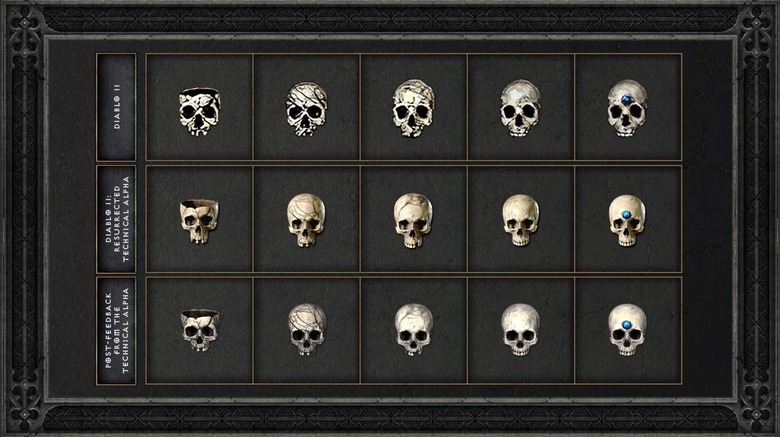Pick the blue-gem perfect skull in Technical Alpha row
780x437 pixels.
point(627,220)
